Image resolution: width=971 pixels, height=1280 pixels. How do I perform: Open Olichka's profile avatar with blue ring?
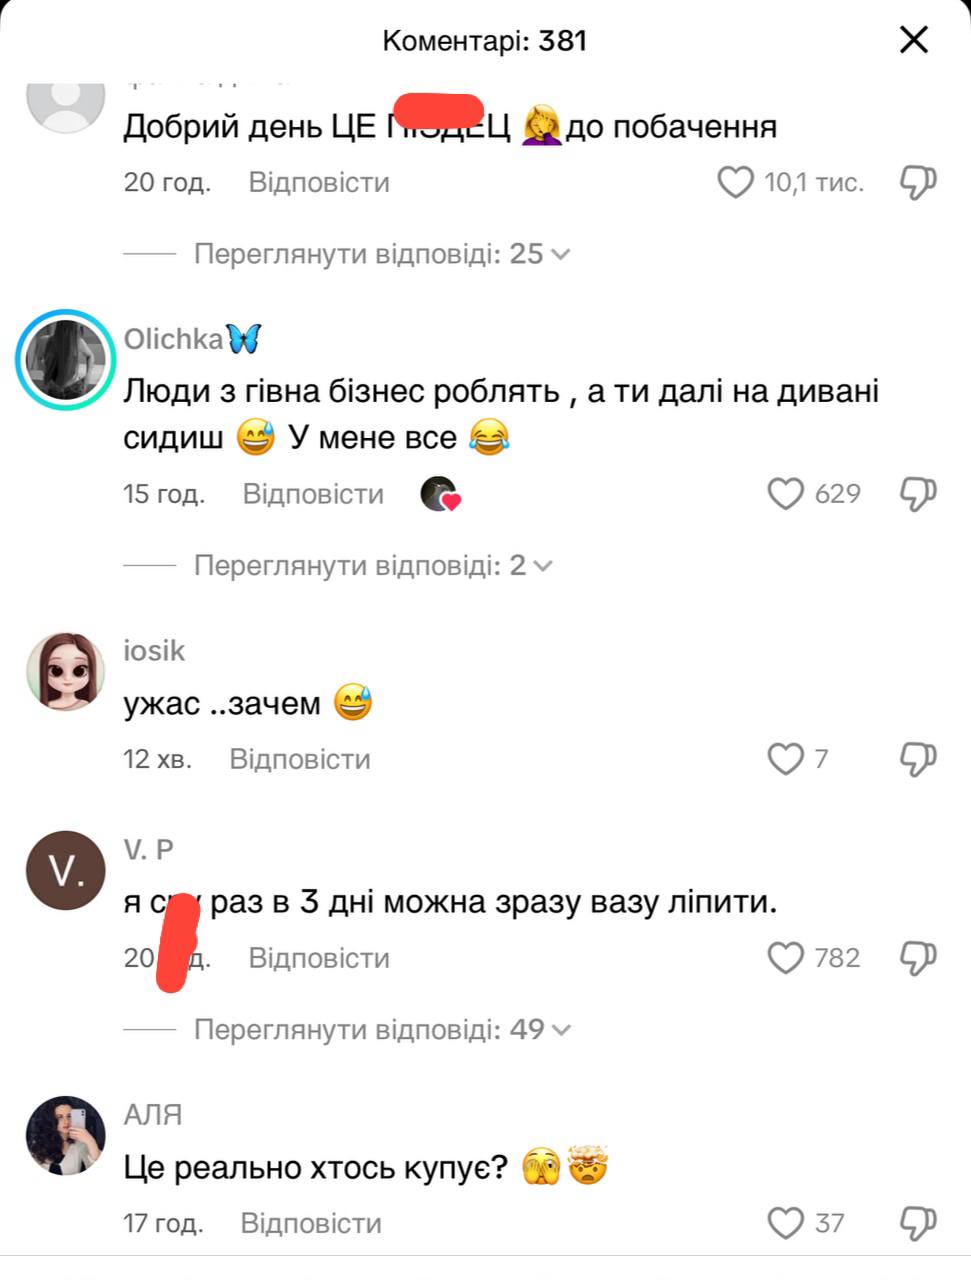[x=66, y=360]
